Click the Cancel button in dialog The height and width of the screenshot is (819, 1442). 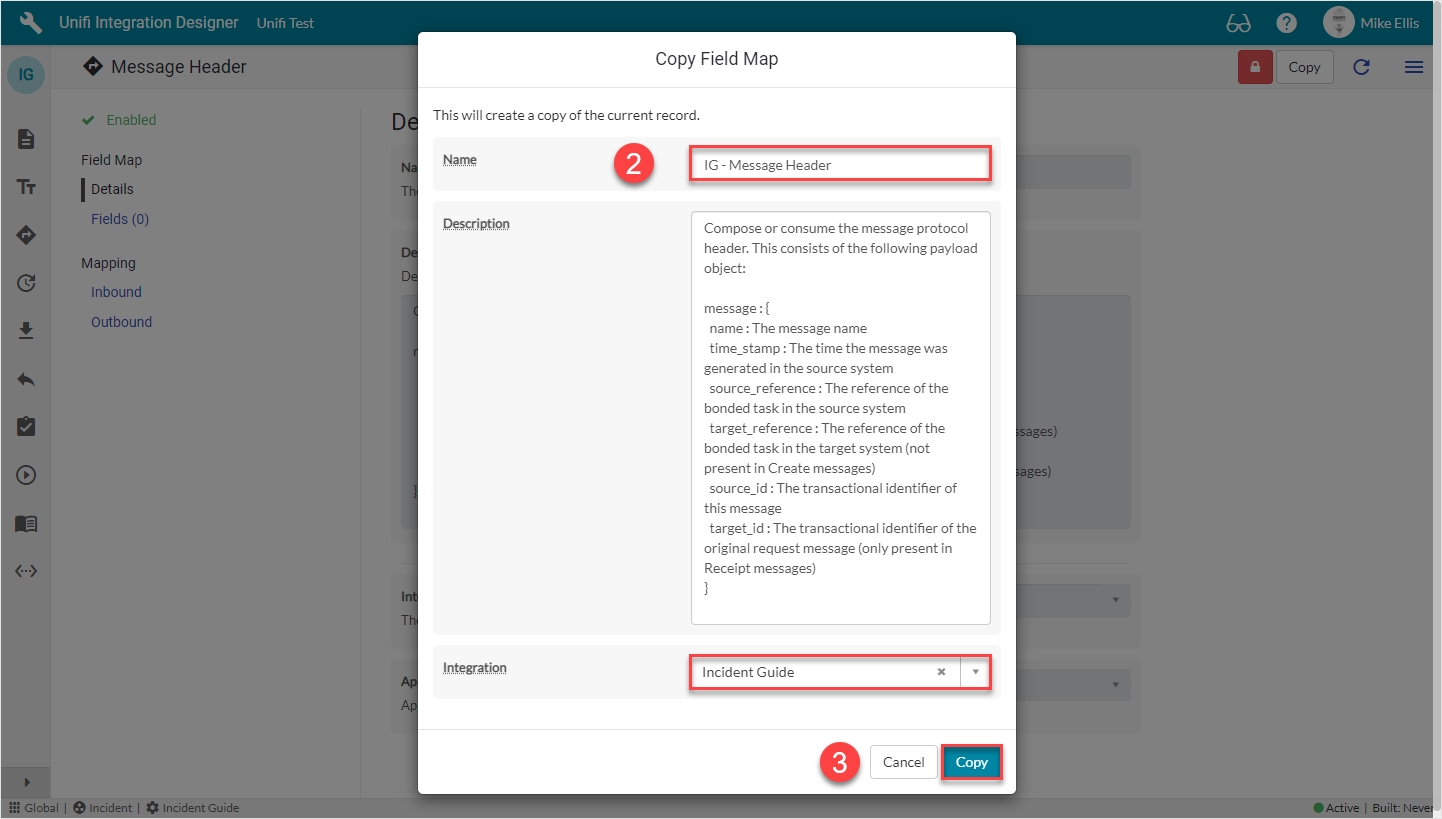903,762
